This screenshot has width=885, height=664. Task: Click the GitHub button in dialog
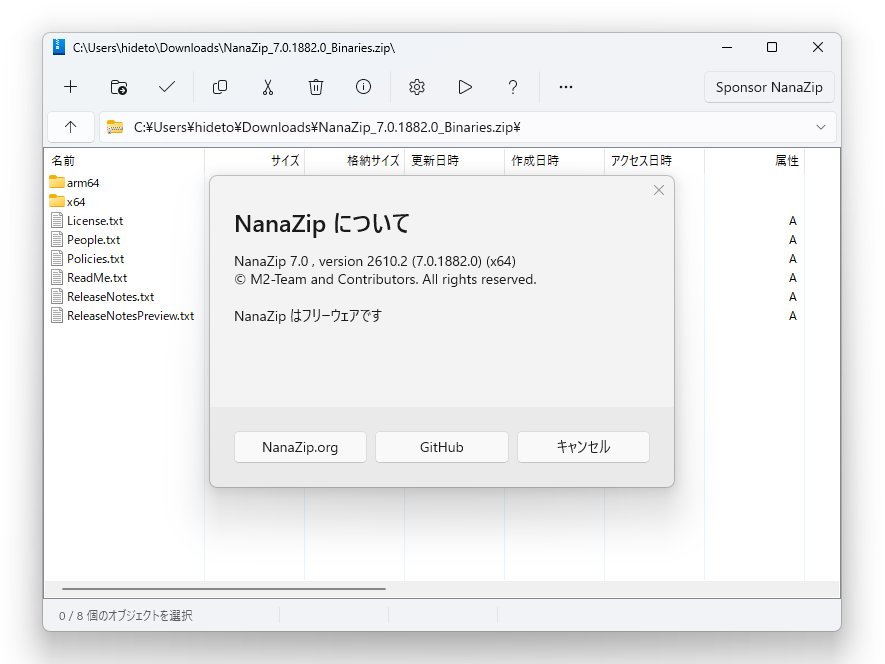click(442, 447)
